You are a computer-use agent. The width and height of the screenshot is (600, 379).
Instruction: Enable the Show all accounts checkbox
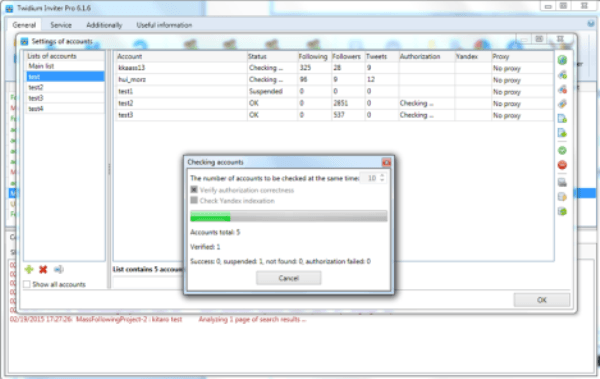pyautogui.click(x=27, y=284)
